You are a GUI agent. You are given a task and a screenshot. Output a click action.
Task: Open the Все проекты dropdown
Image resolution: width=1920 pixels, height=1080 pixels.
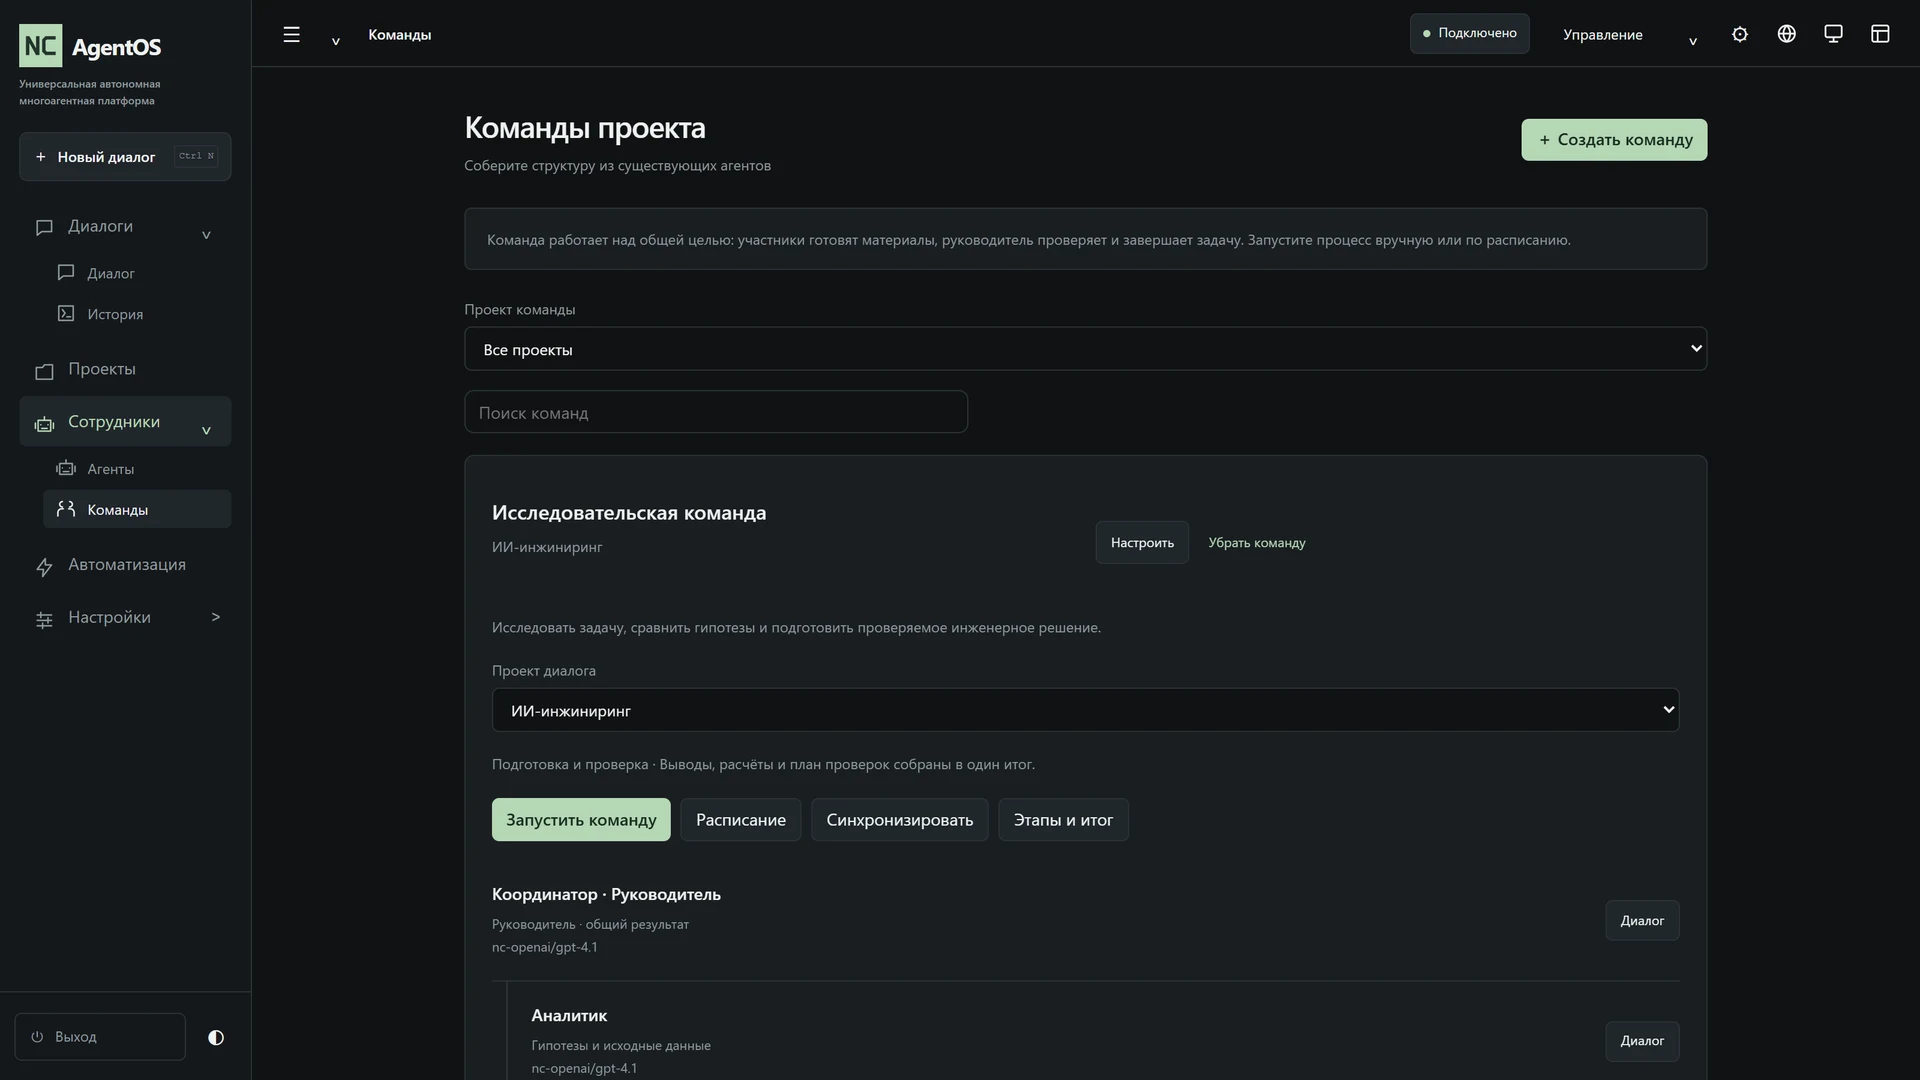(x=1085, y=349)
